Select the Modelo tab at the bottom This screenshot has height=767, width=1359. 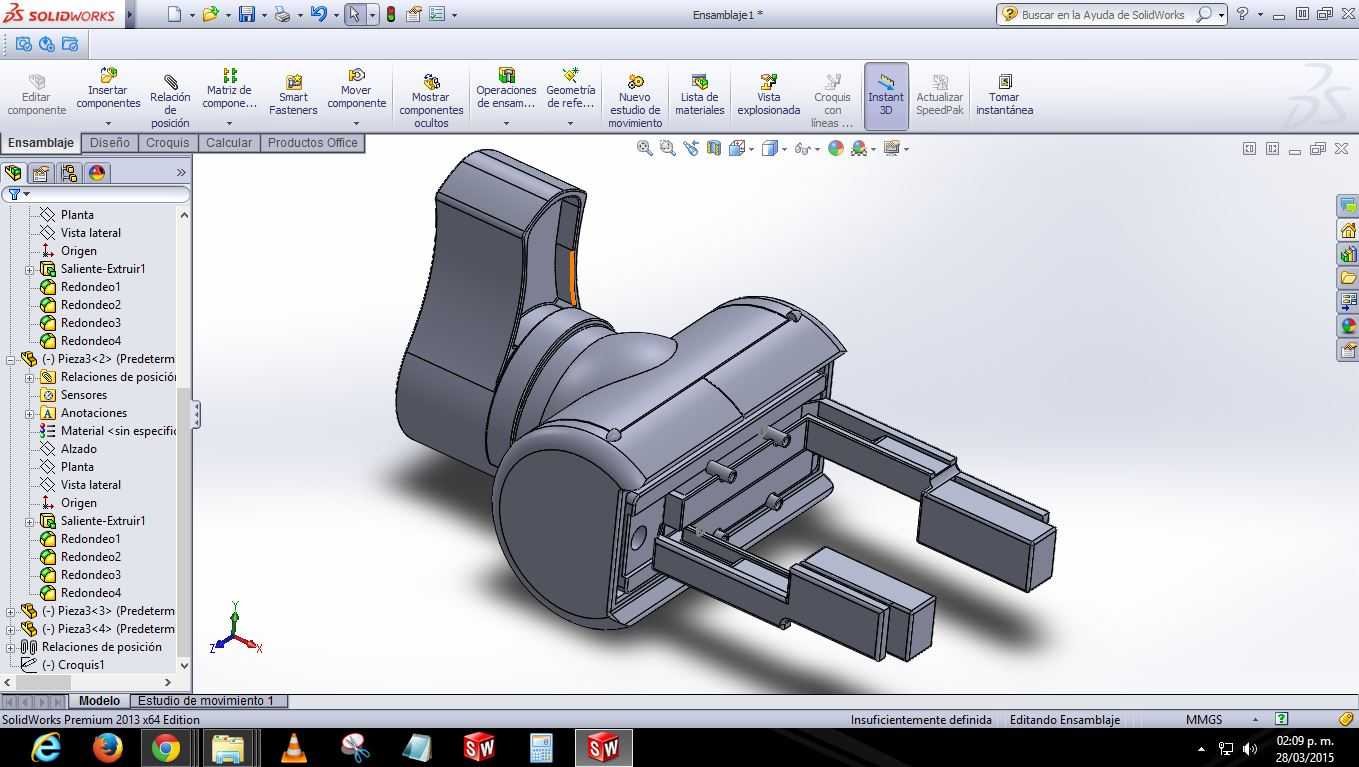click(x=99, y=701)
